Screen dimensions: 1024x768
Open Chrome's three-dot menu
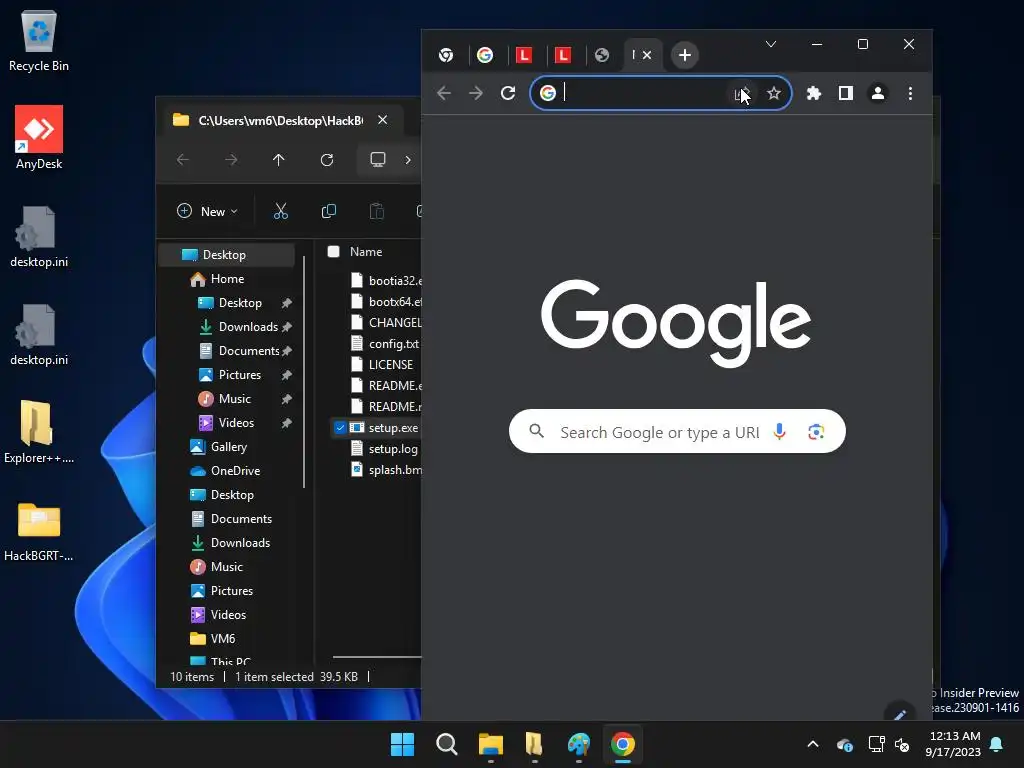tap(910, 93)
